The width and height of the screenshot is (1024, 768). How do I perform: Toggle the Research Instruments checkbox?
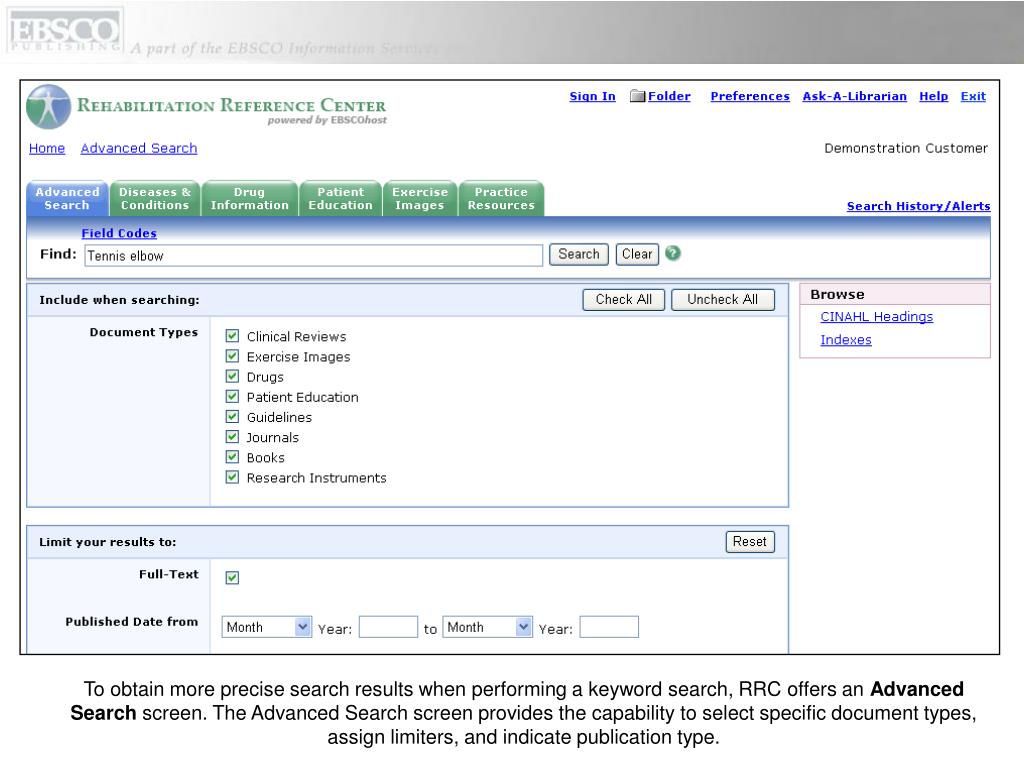pos(232,477)
